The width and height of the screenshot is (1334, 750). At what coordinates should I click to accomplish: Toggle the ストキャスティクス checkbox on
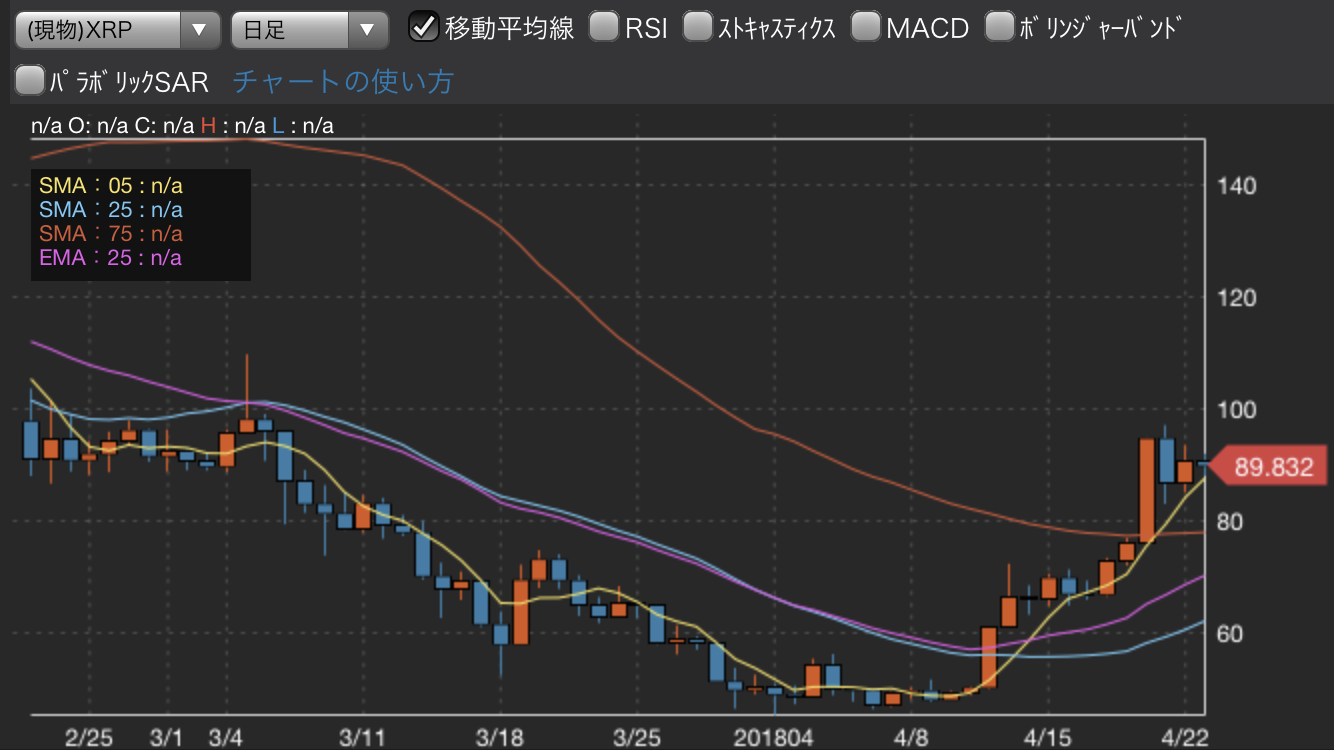coord(697,27)
